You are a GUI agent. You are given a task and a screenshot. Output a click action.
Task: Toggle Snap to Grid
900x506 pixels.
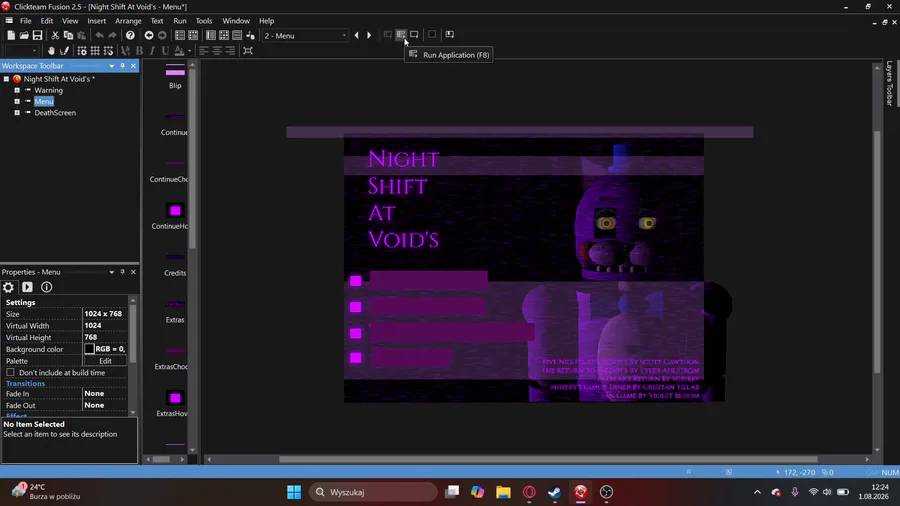click(108, 50)
